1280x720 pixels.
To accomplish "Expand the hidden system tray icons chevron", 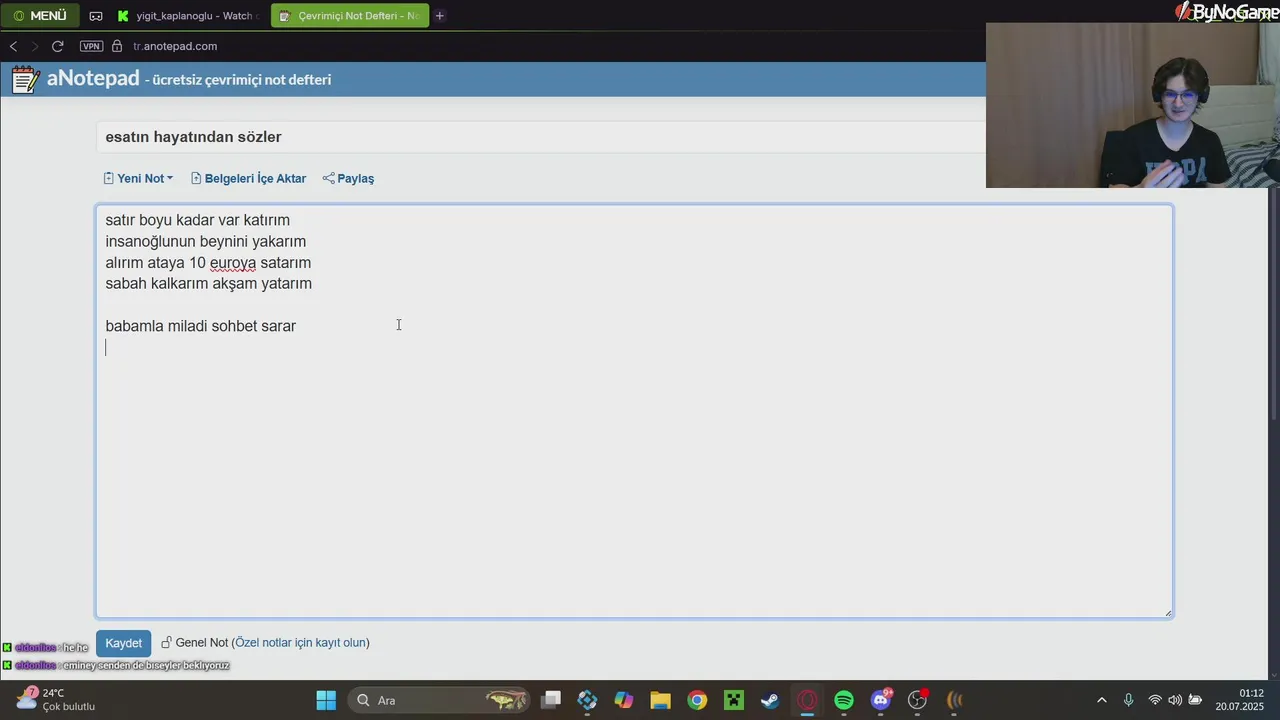I will coord(1102,700).
